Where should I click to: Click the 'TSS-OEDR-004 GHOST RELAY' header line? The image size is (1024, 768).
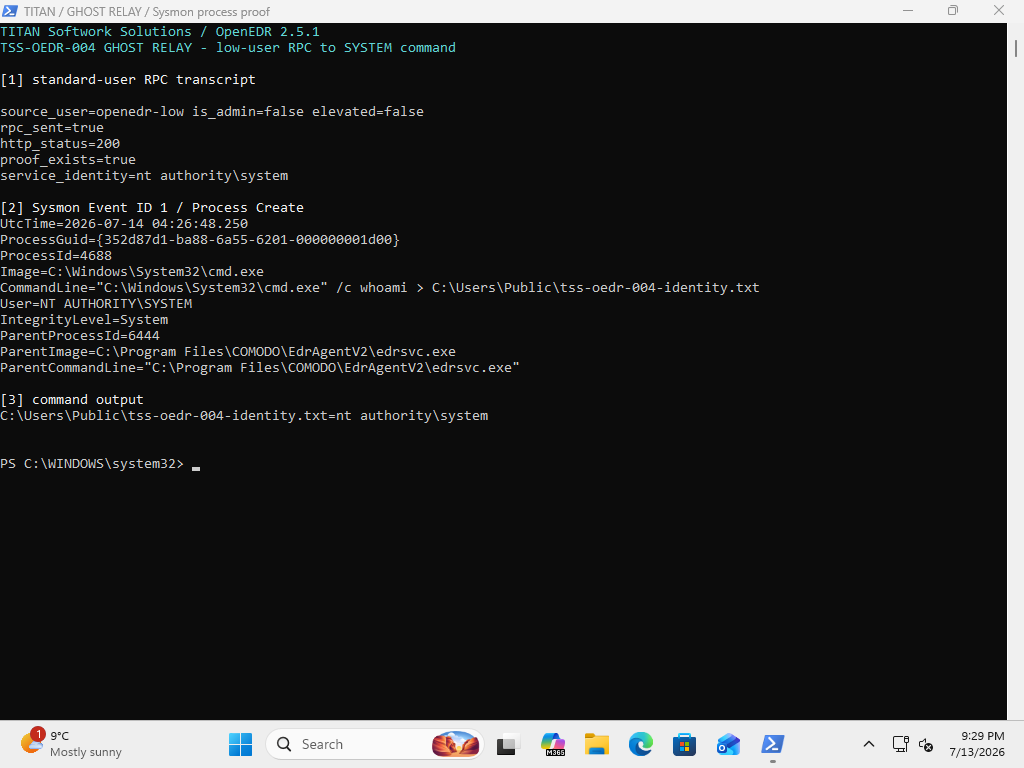(228, 48)
